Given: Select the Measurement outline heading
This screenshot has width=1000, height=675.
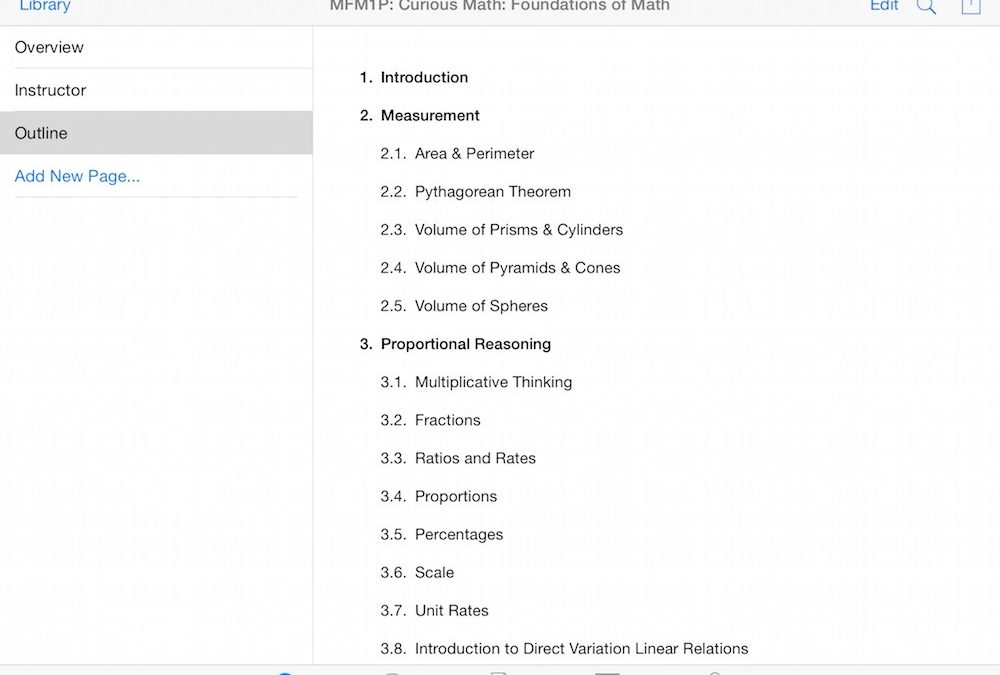Looking at the screenshot, I should (430, 115).
